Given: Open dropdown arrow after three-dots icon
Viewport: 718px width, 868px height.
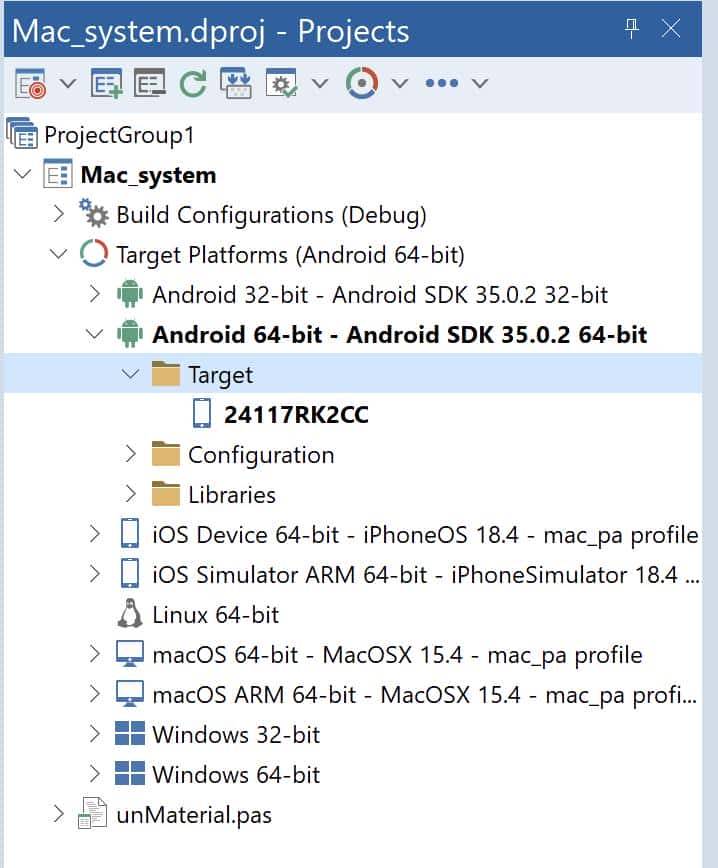Looking at the screenshot, I should point(480,84).
